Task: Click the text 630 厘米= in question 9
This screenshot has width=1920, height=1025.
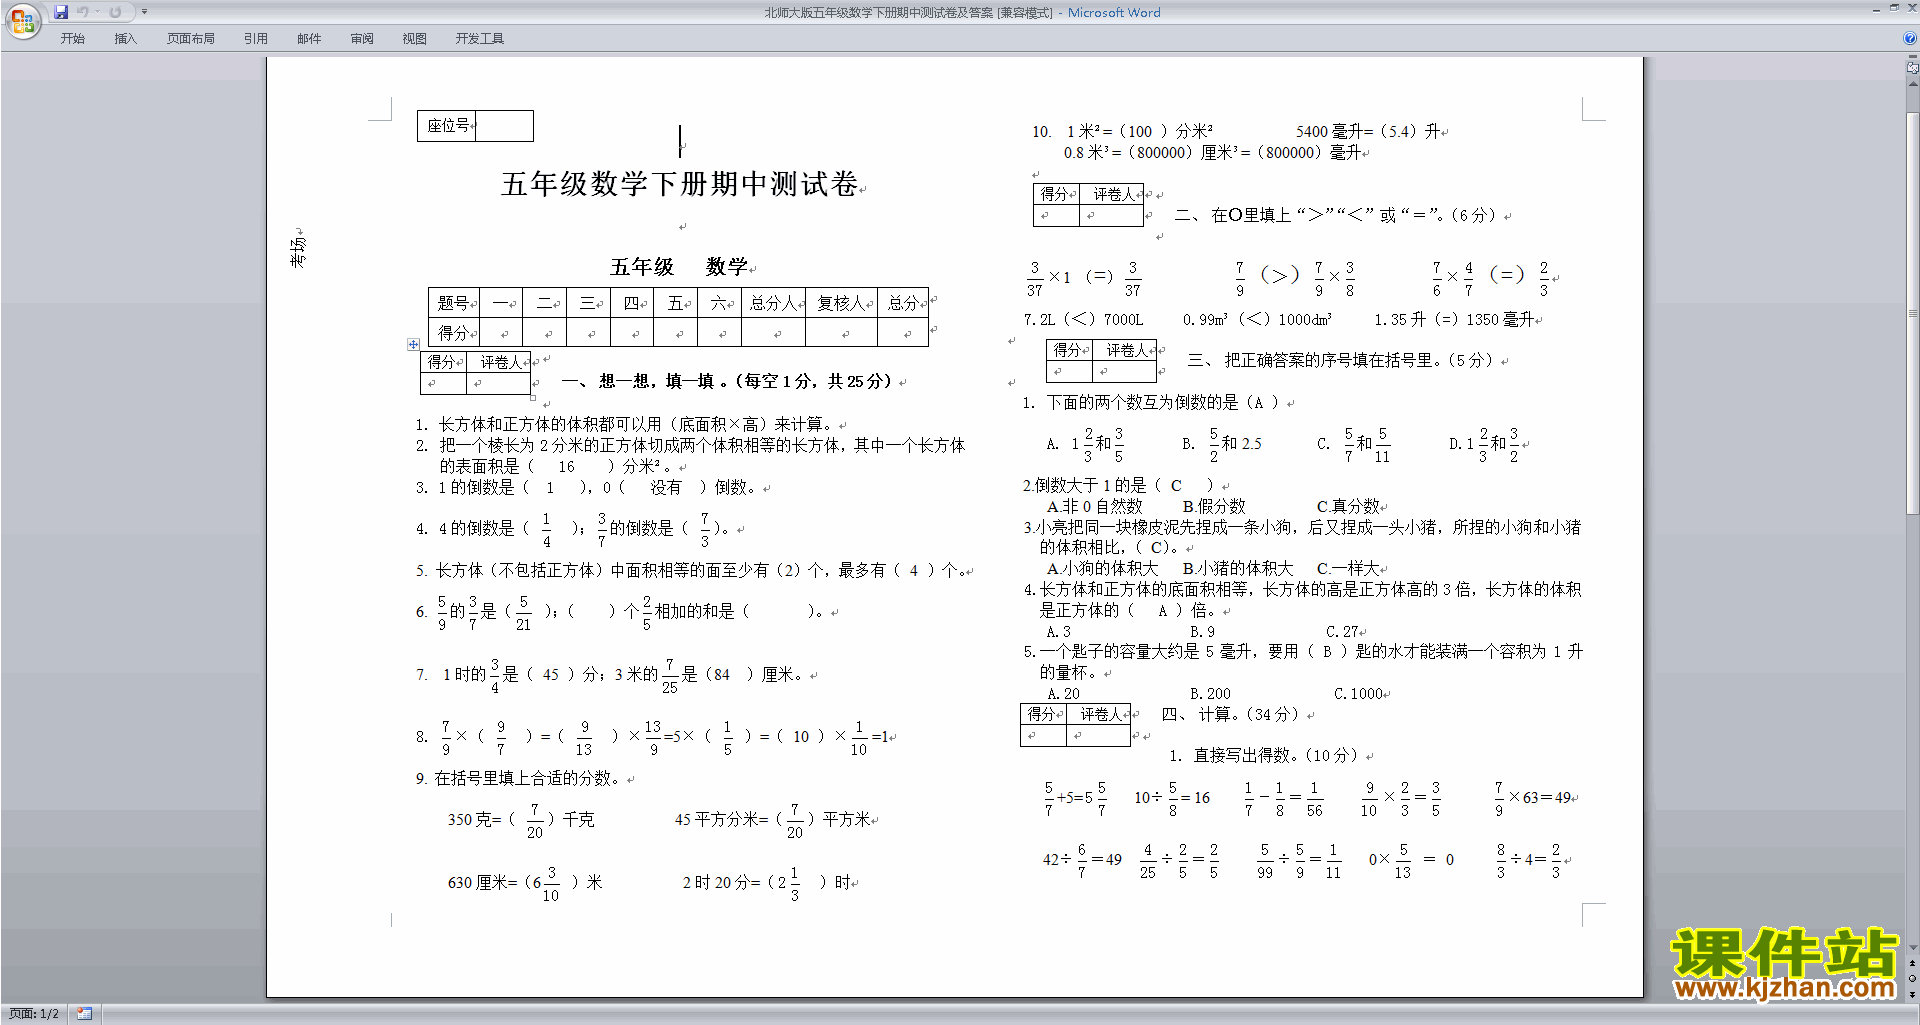Action: tap(483, 882)
